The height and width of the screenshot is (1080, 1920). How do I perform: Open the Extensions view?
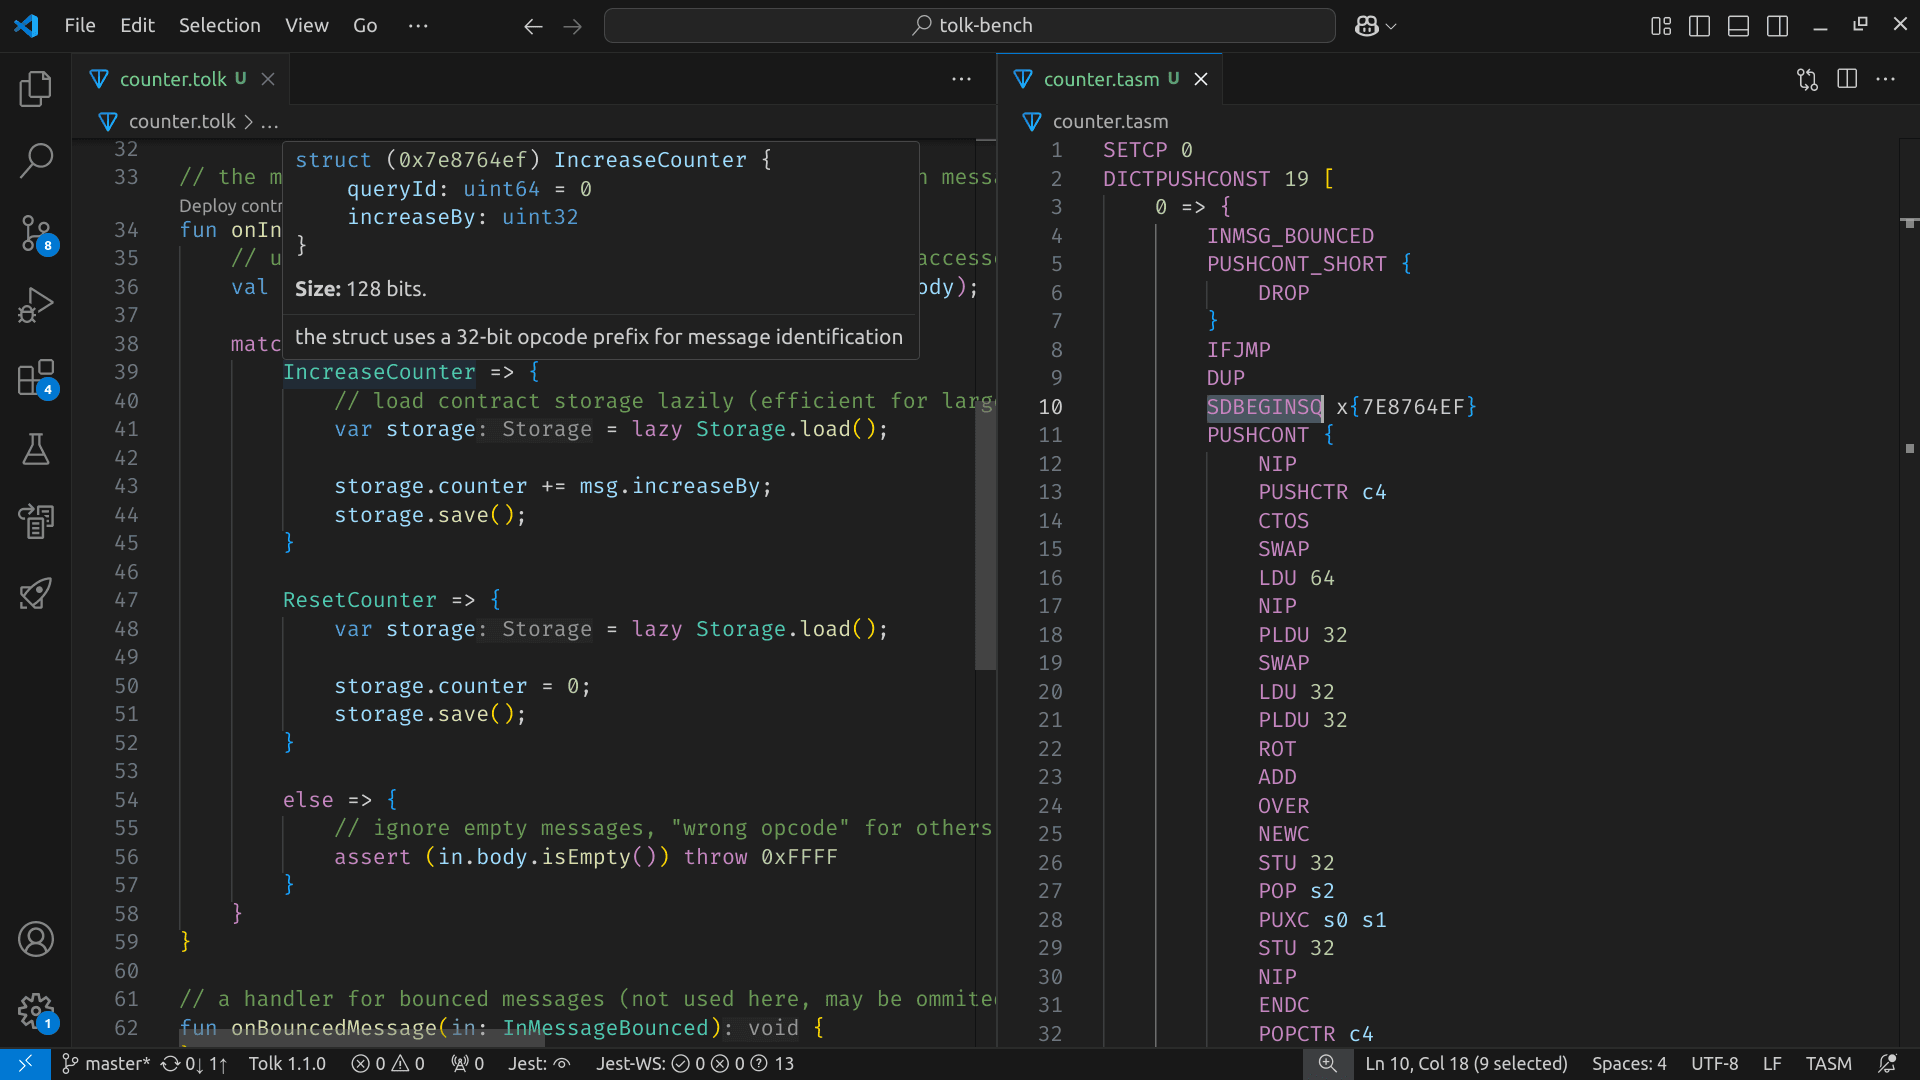(x=36, y=378)
